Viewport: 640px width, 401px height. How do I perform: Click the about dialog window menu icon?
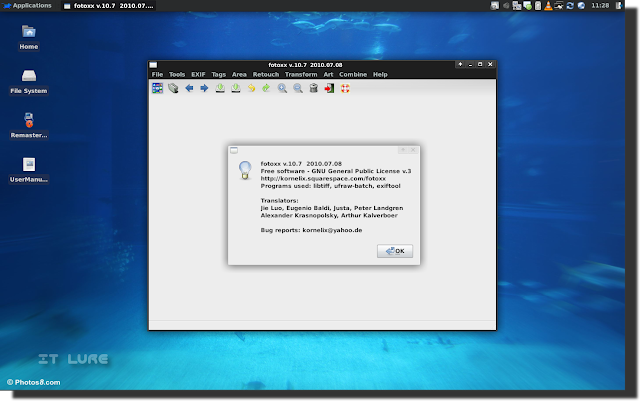point(234,150)
